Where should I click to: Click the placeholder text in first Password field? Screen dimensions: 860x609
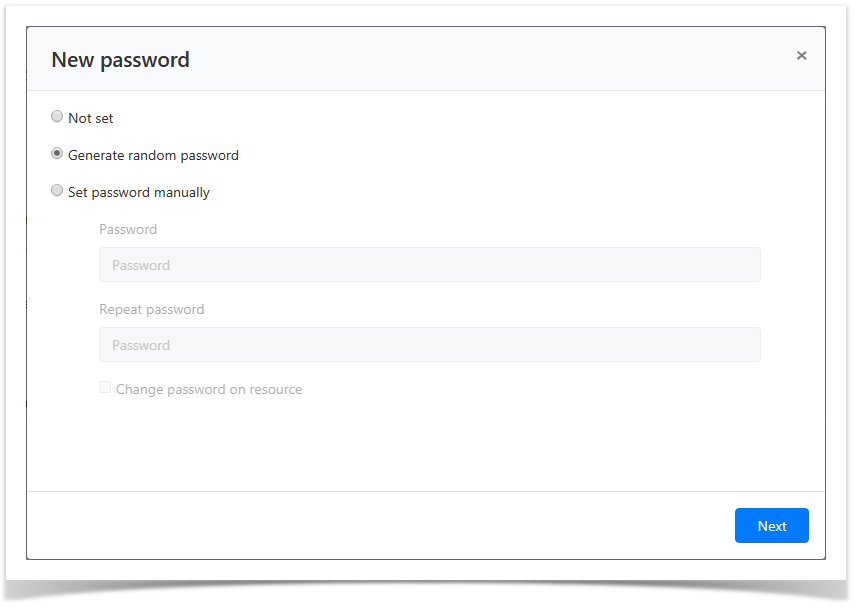141,265
